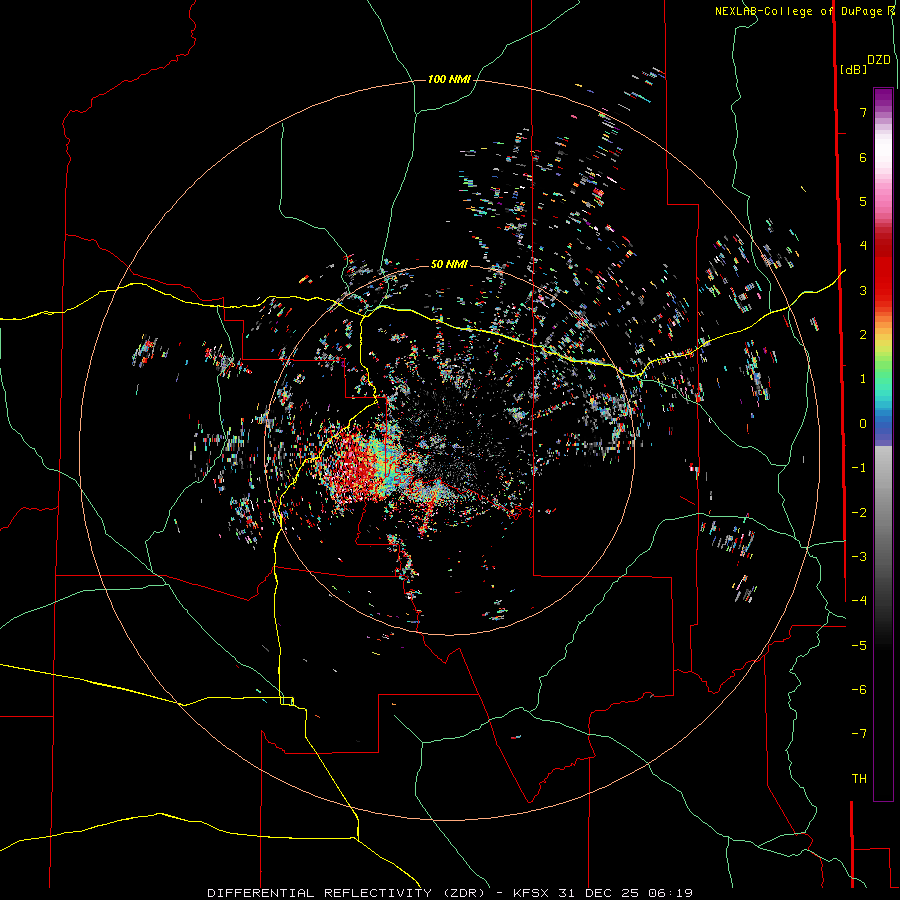Select the 5 value on the dB scale
900x900 pixels.
tap(863, 201)
